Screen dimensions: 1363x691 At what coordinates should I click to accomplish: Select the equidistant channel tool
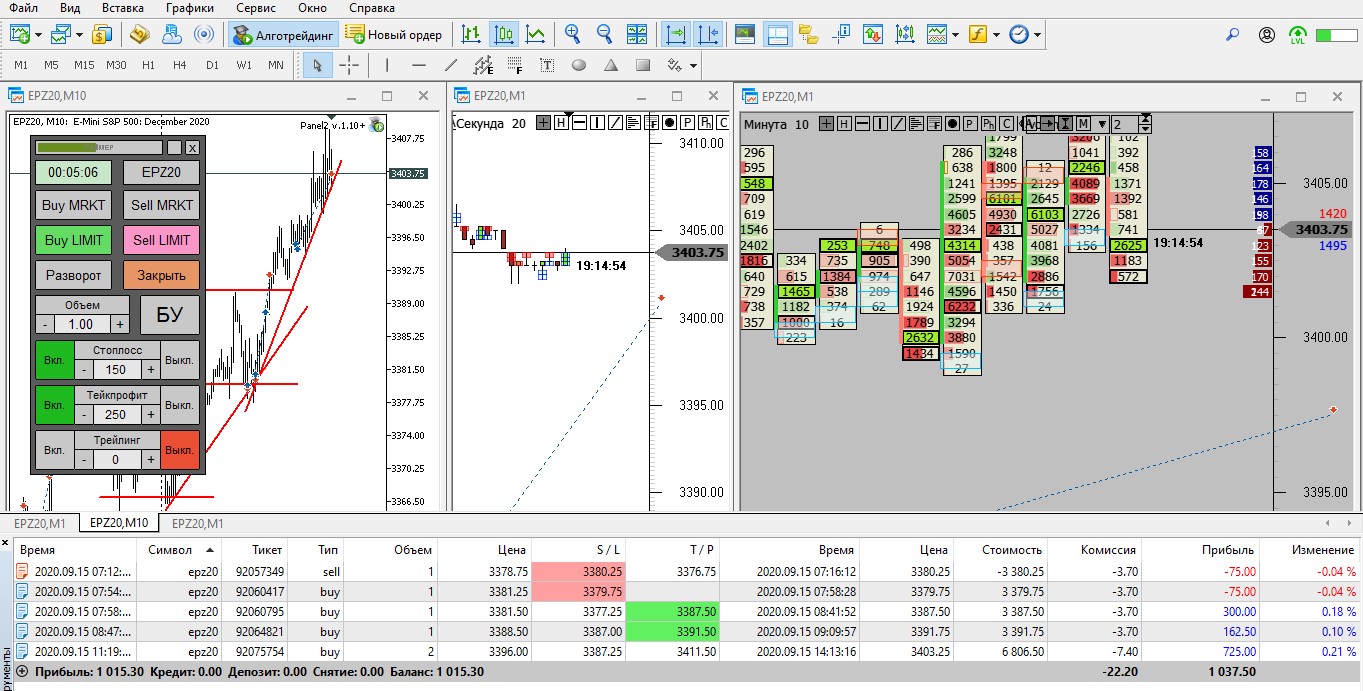(x=483, y=65)
